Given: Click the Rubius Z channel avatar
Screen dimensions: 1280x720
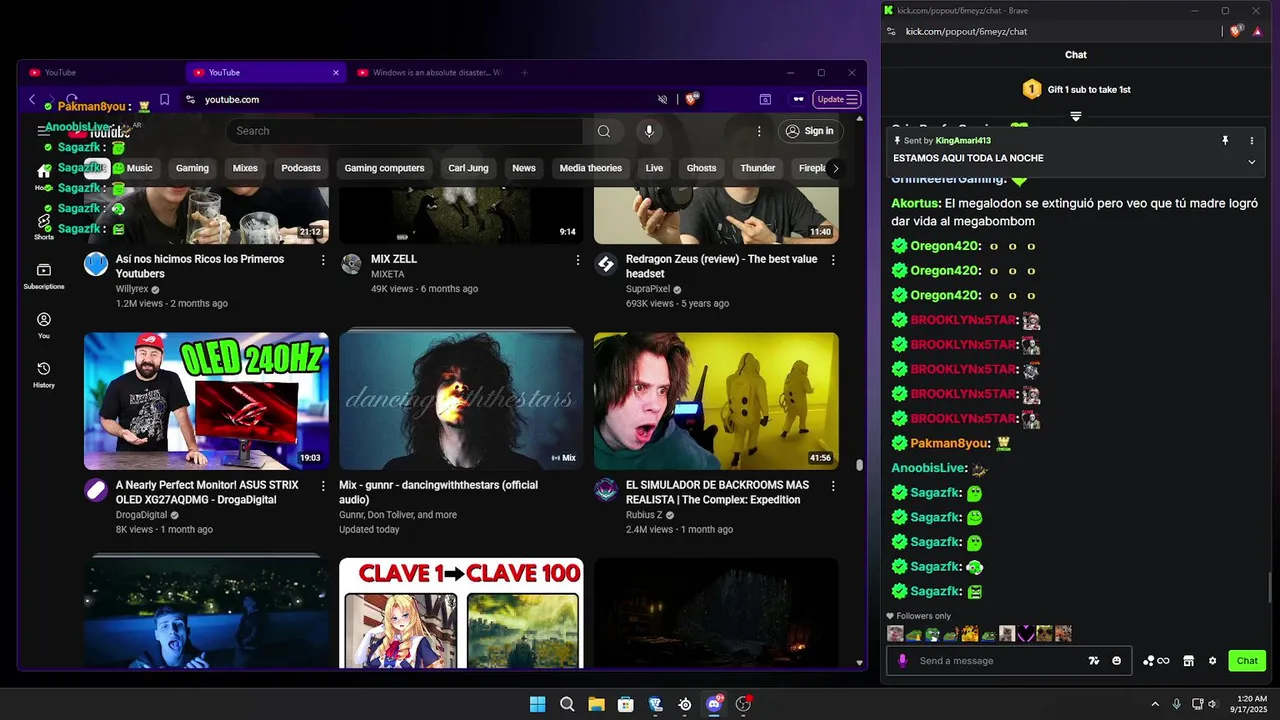Looking at the screenshot, I should point(606,490).
